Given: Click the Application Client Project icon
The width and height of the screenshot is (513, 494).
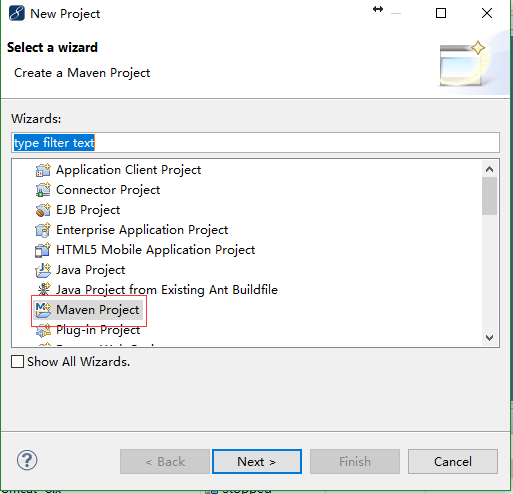Looking at the screenshot, I should (43, 170).
